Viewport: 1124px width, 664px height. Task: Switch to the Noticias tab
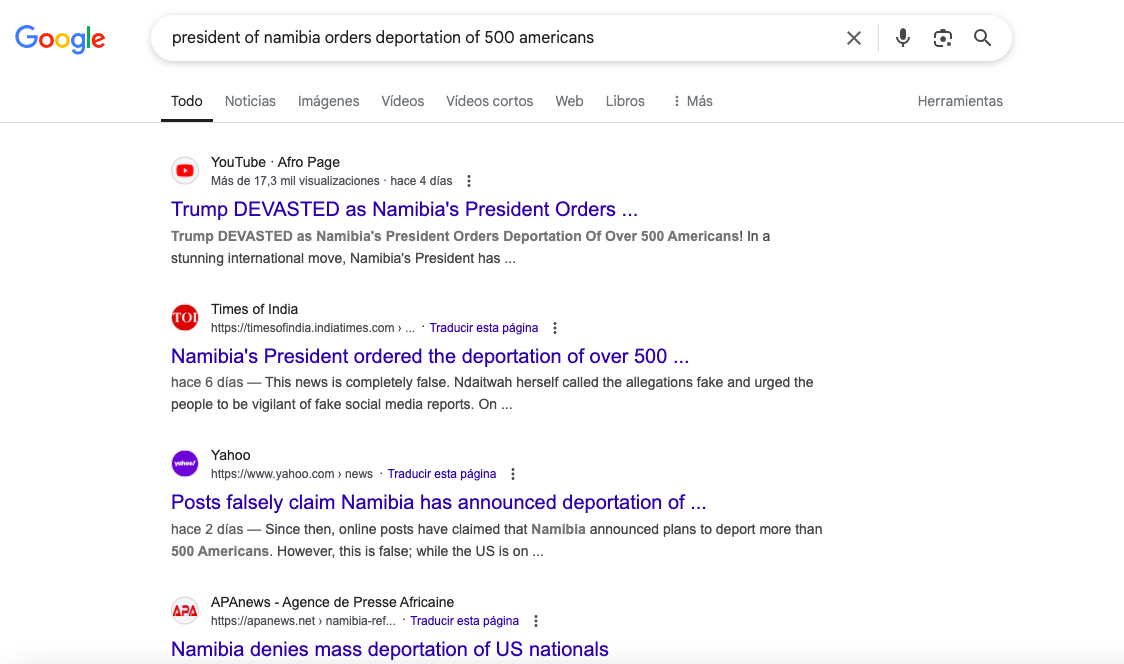click(250, 101)
